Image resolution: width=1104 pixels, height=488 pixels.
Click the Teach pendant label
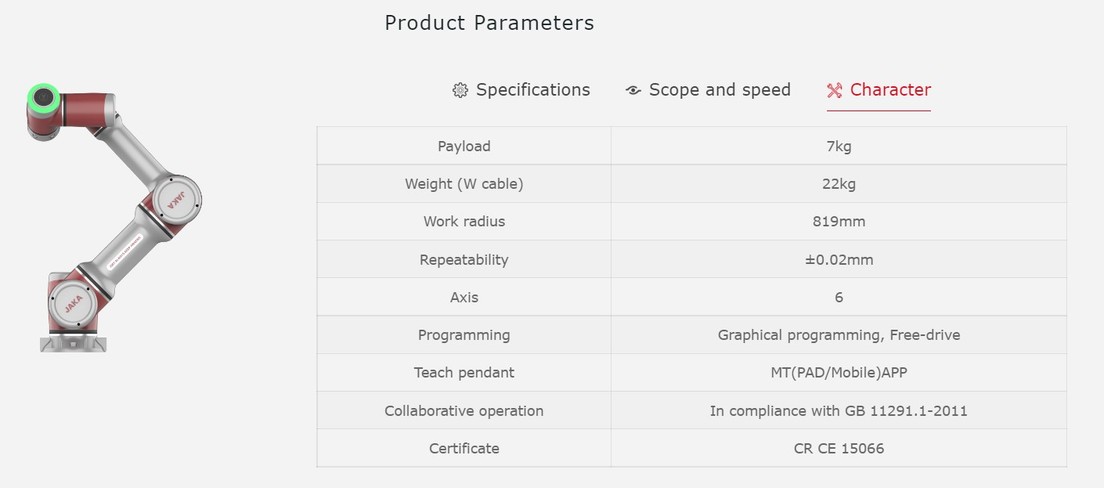pos(464,372)
